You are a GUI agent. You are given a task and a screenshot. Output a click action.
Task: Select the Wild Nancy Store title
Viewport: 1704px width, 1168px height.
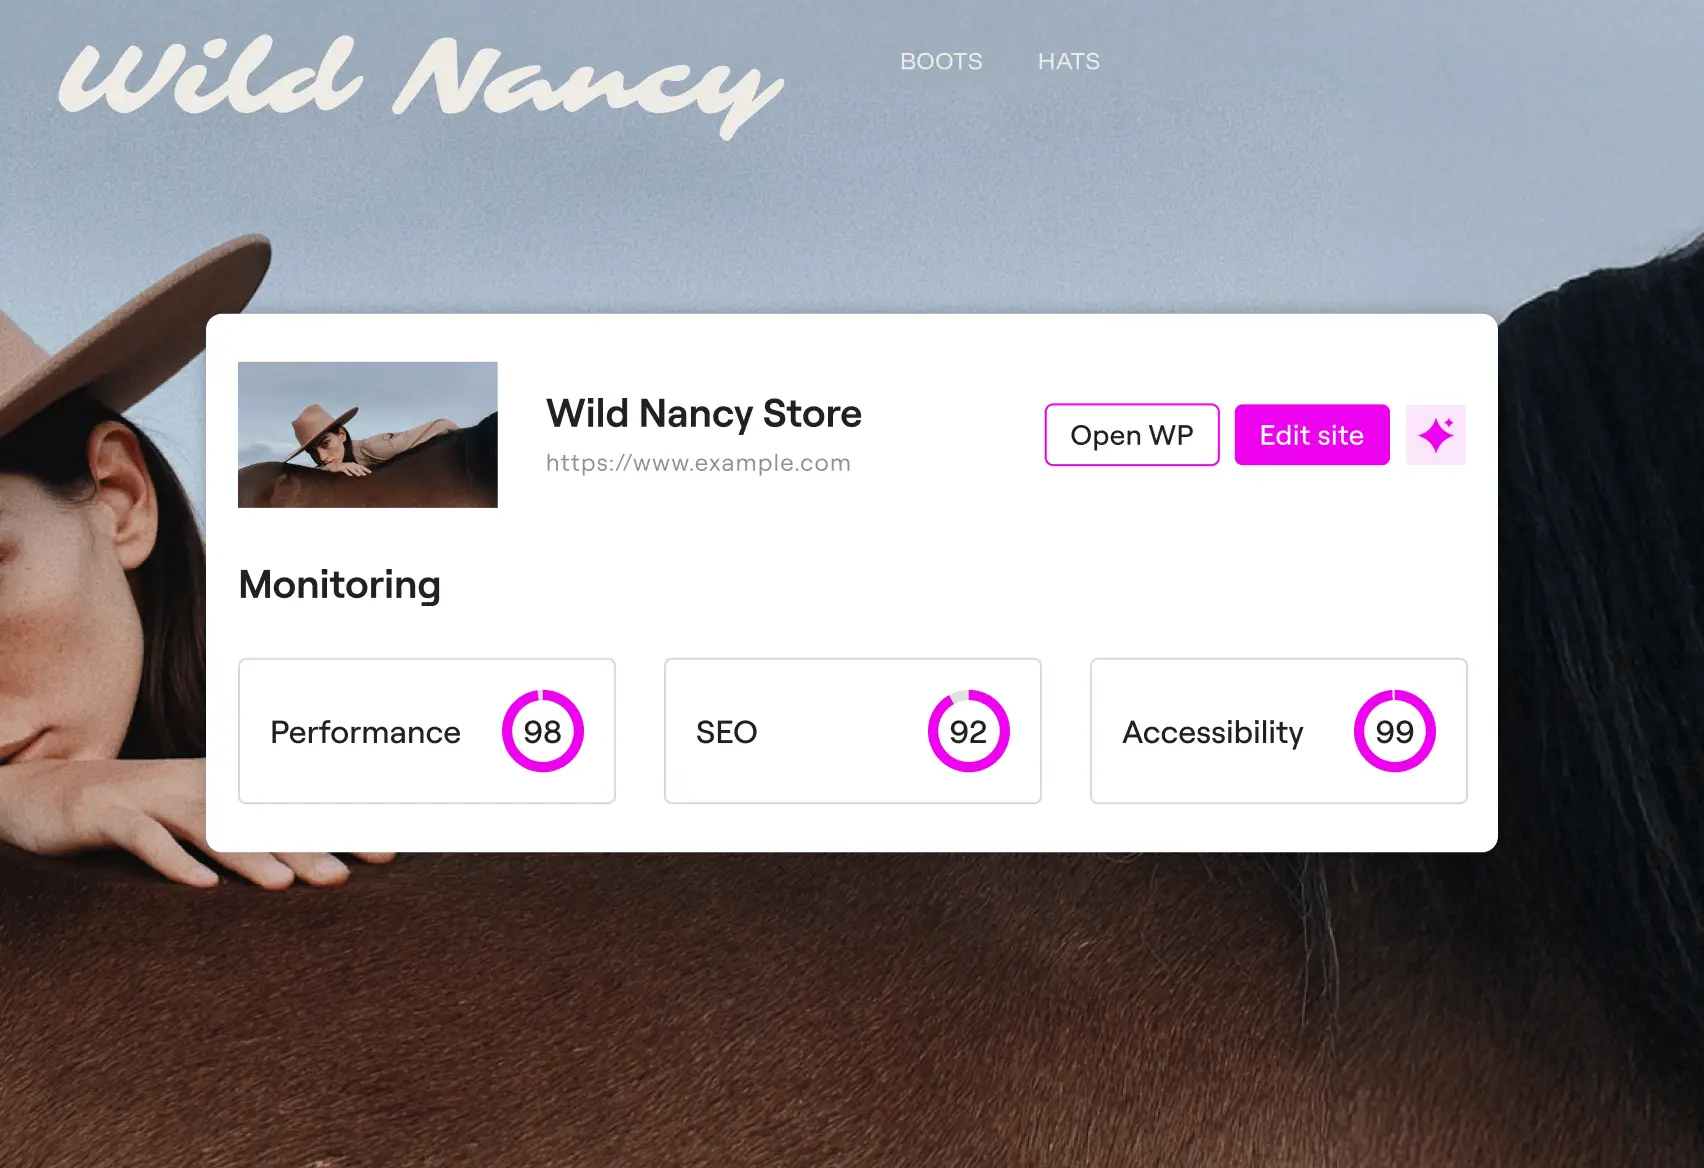[704, 413]
